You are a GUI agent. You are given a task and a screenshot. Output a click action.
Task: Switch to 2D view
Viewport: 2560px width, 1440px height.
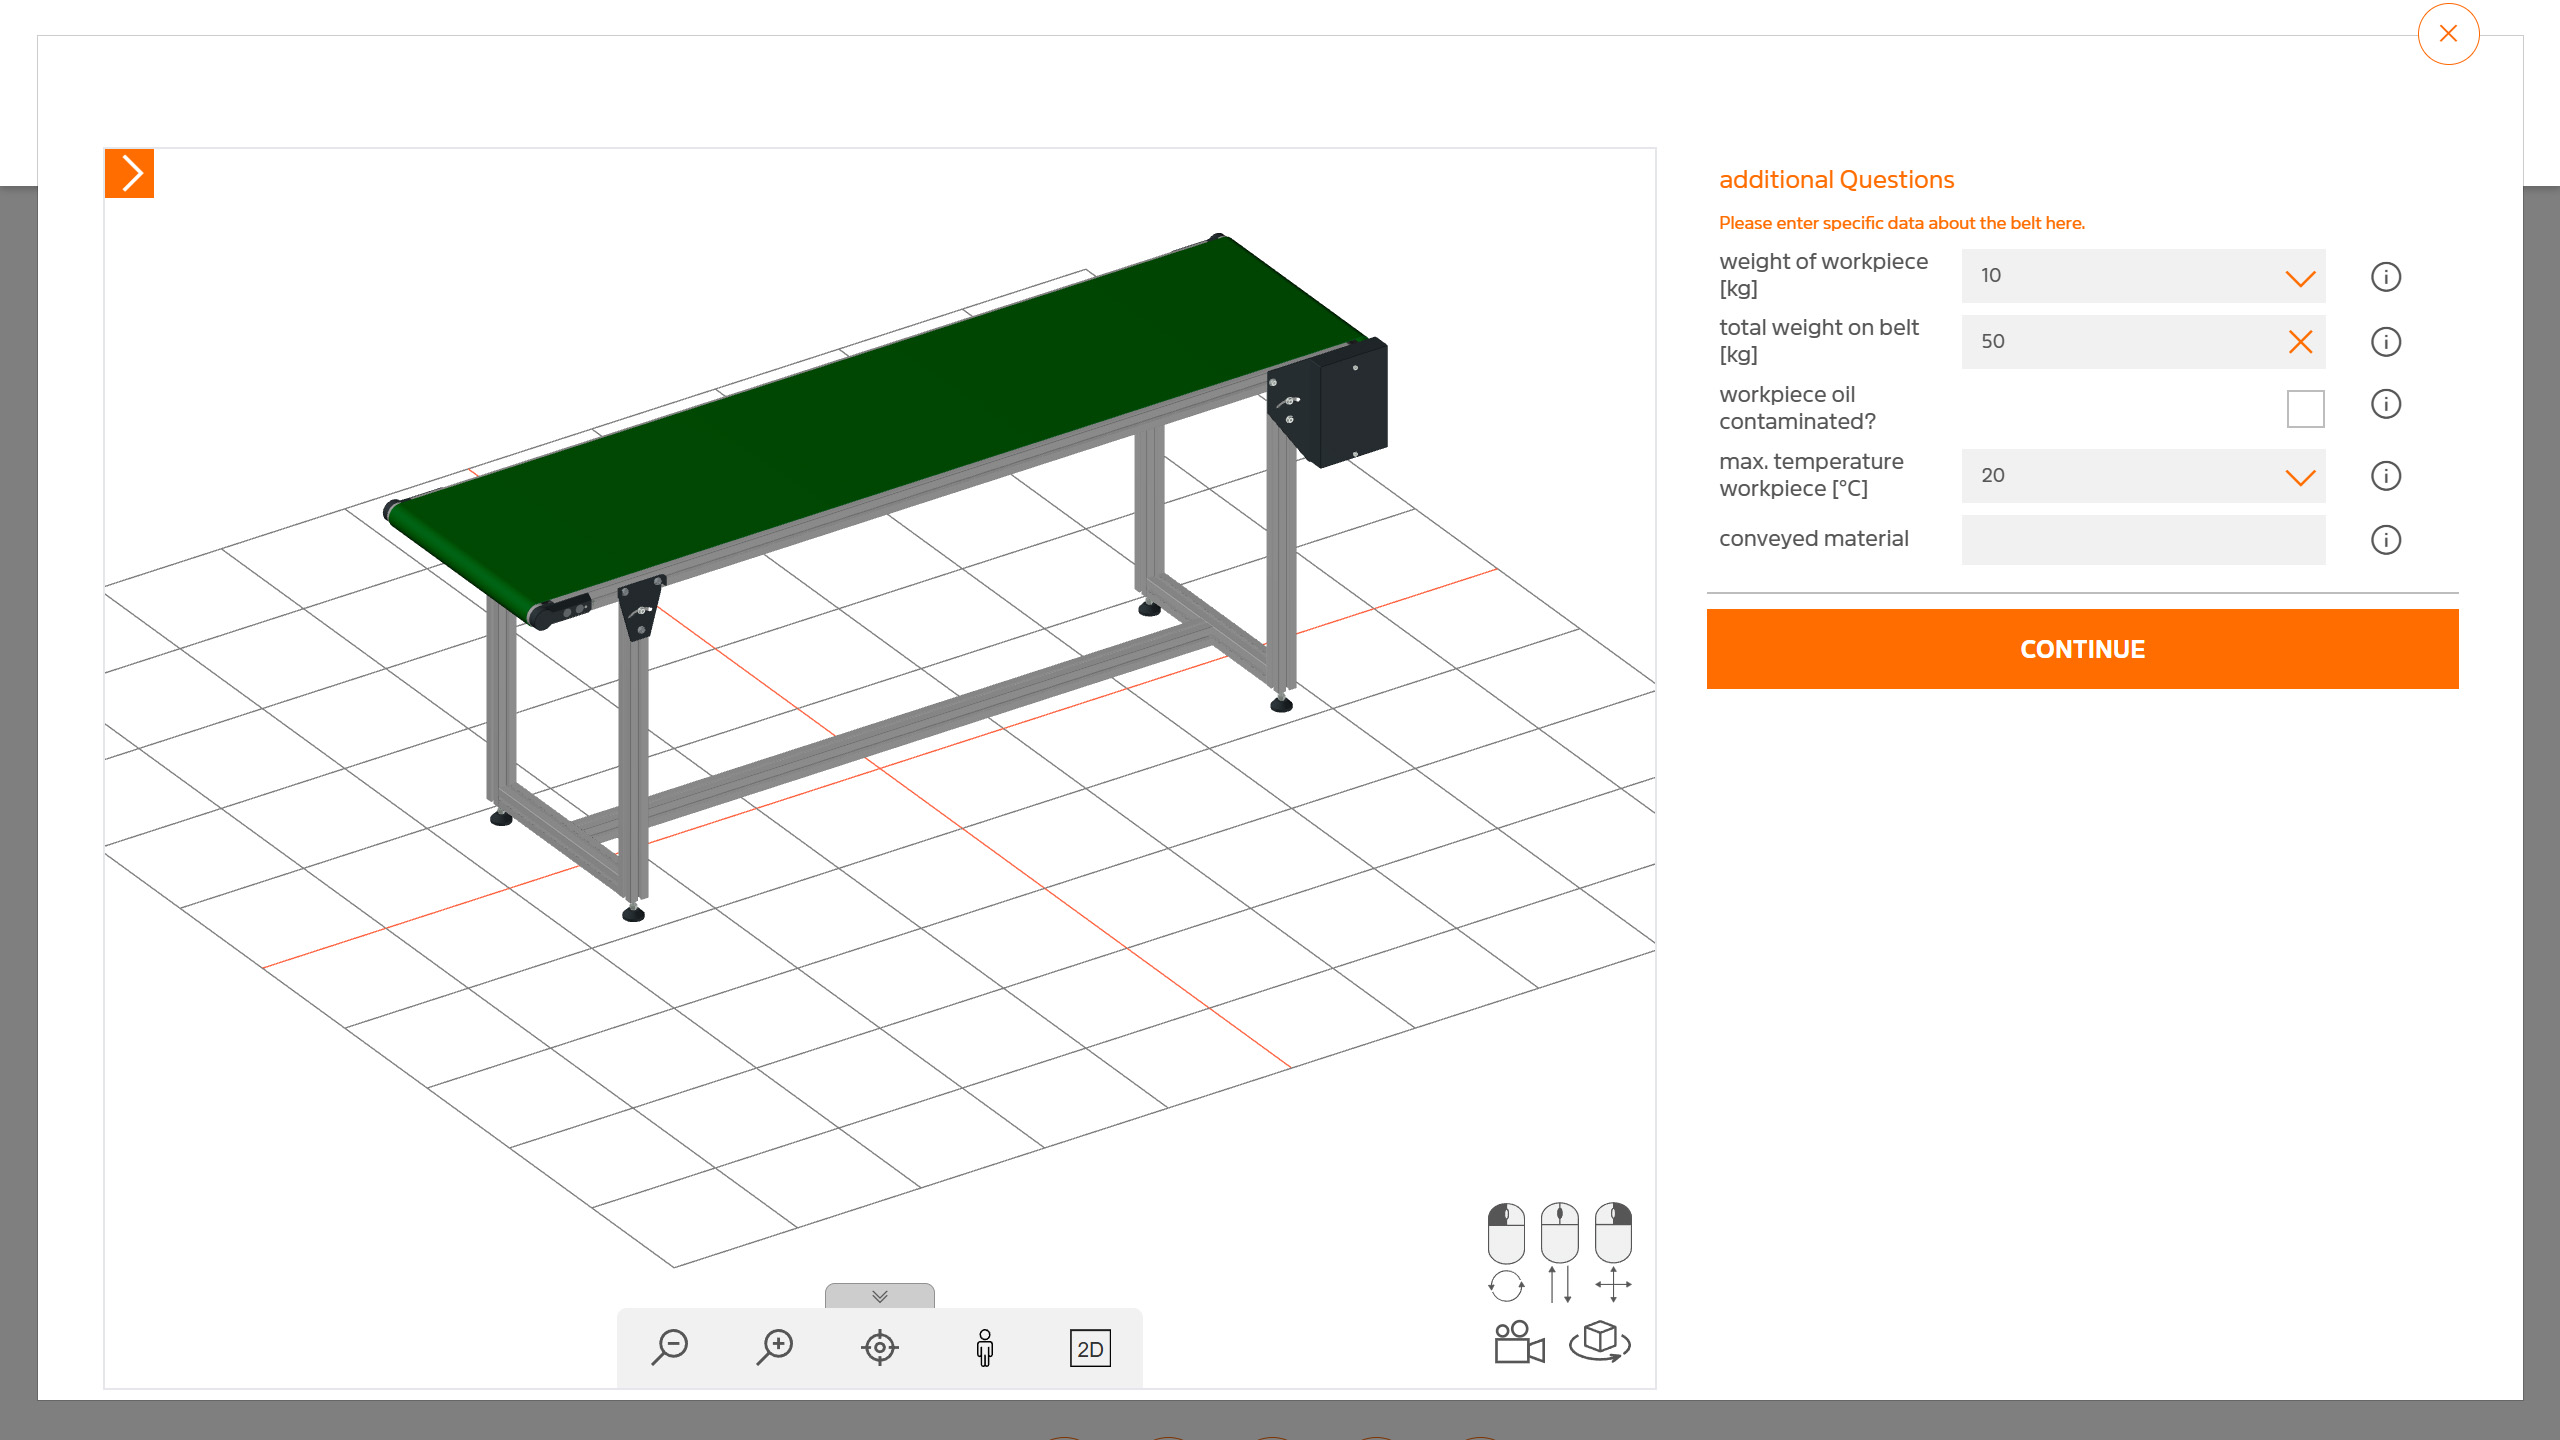click(1090, 1349)
